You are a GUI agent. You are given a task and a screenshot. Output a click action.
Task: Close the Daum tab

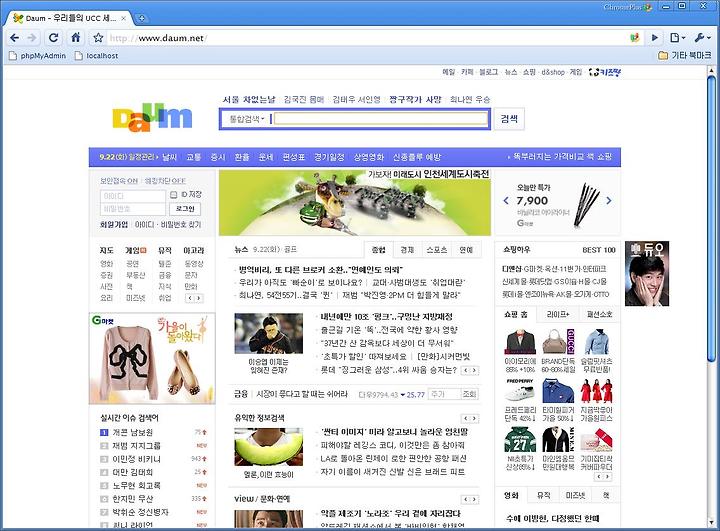124,18
